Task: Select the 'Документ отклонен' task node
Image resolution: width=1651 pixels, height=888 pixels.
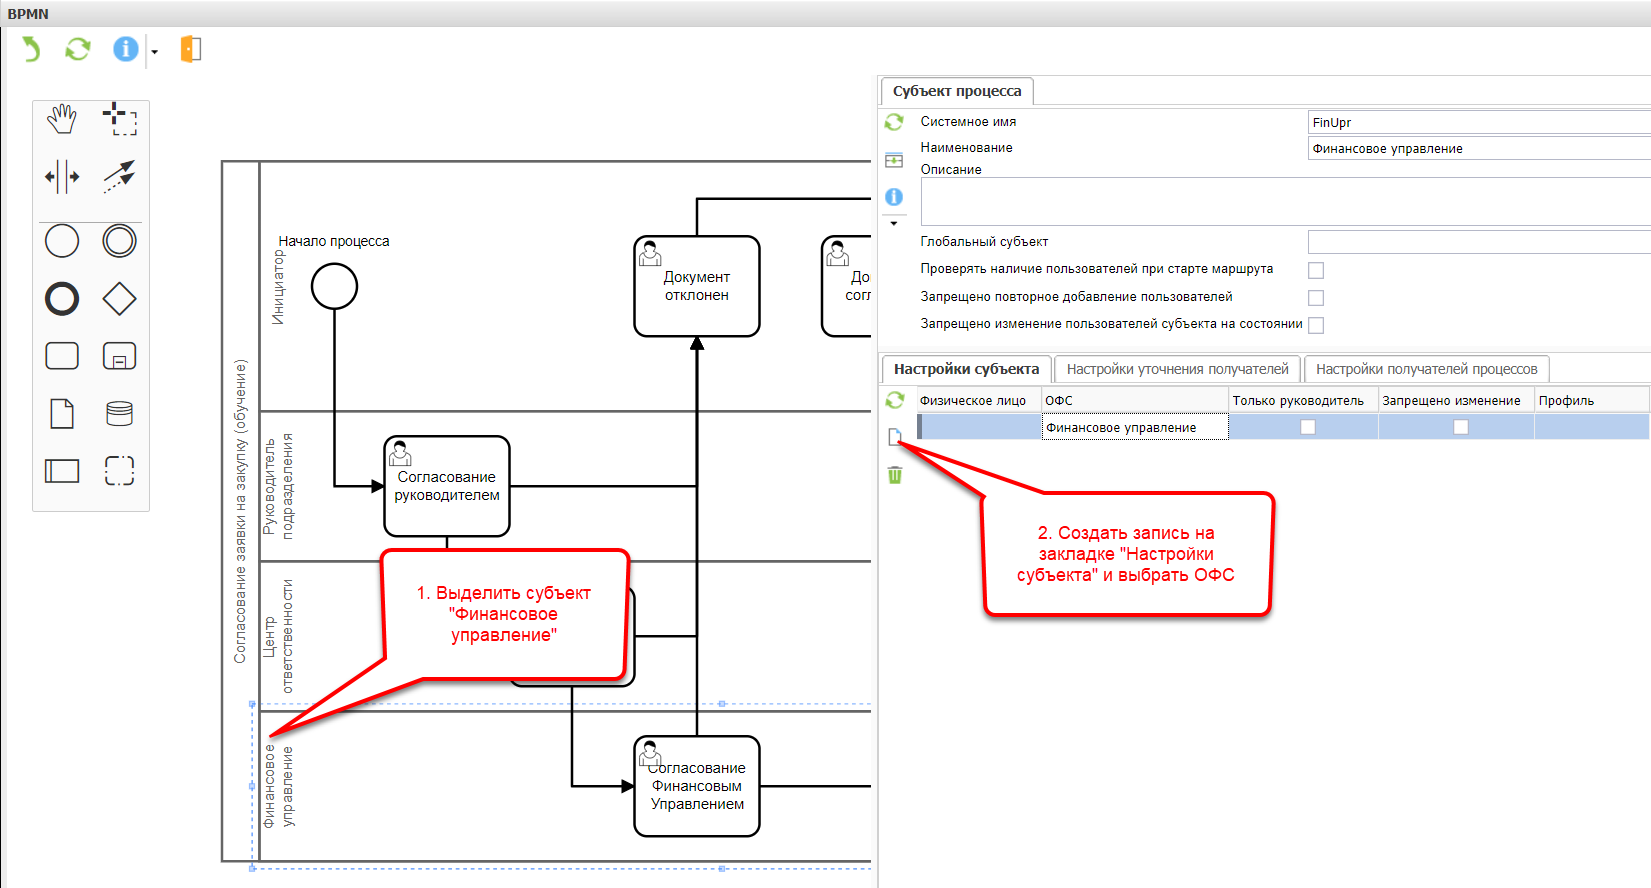Action: click(x=697, y=287)
